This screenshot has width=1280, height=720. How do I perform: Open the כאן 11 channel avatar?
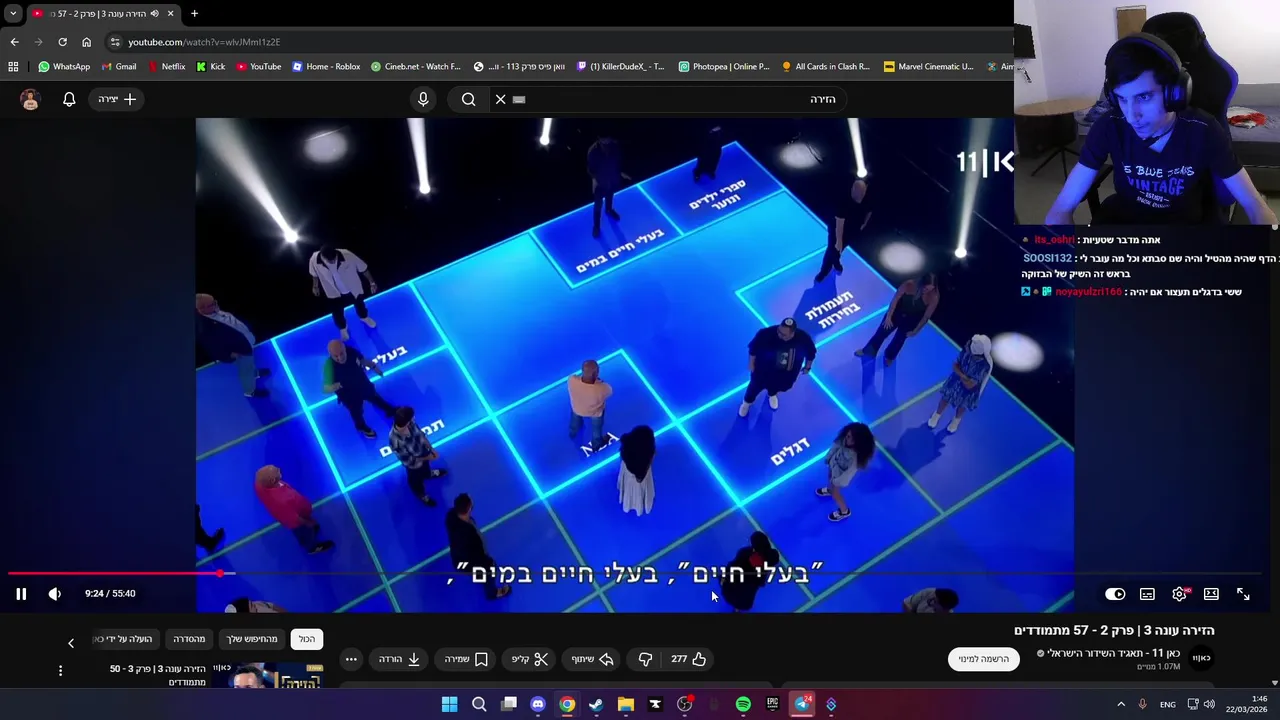(1201, 658)
